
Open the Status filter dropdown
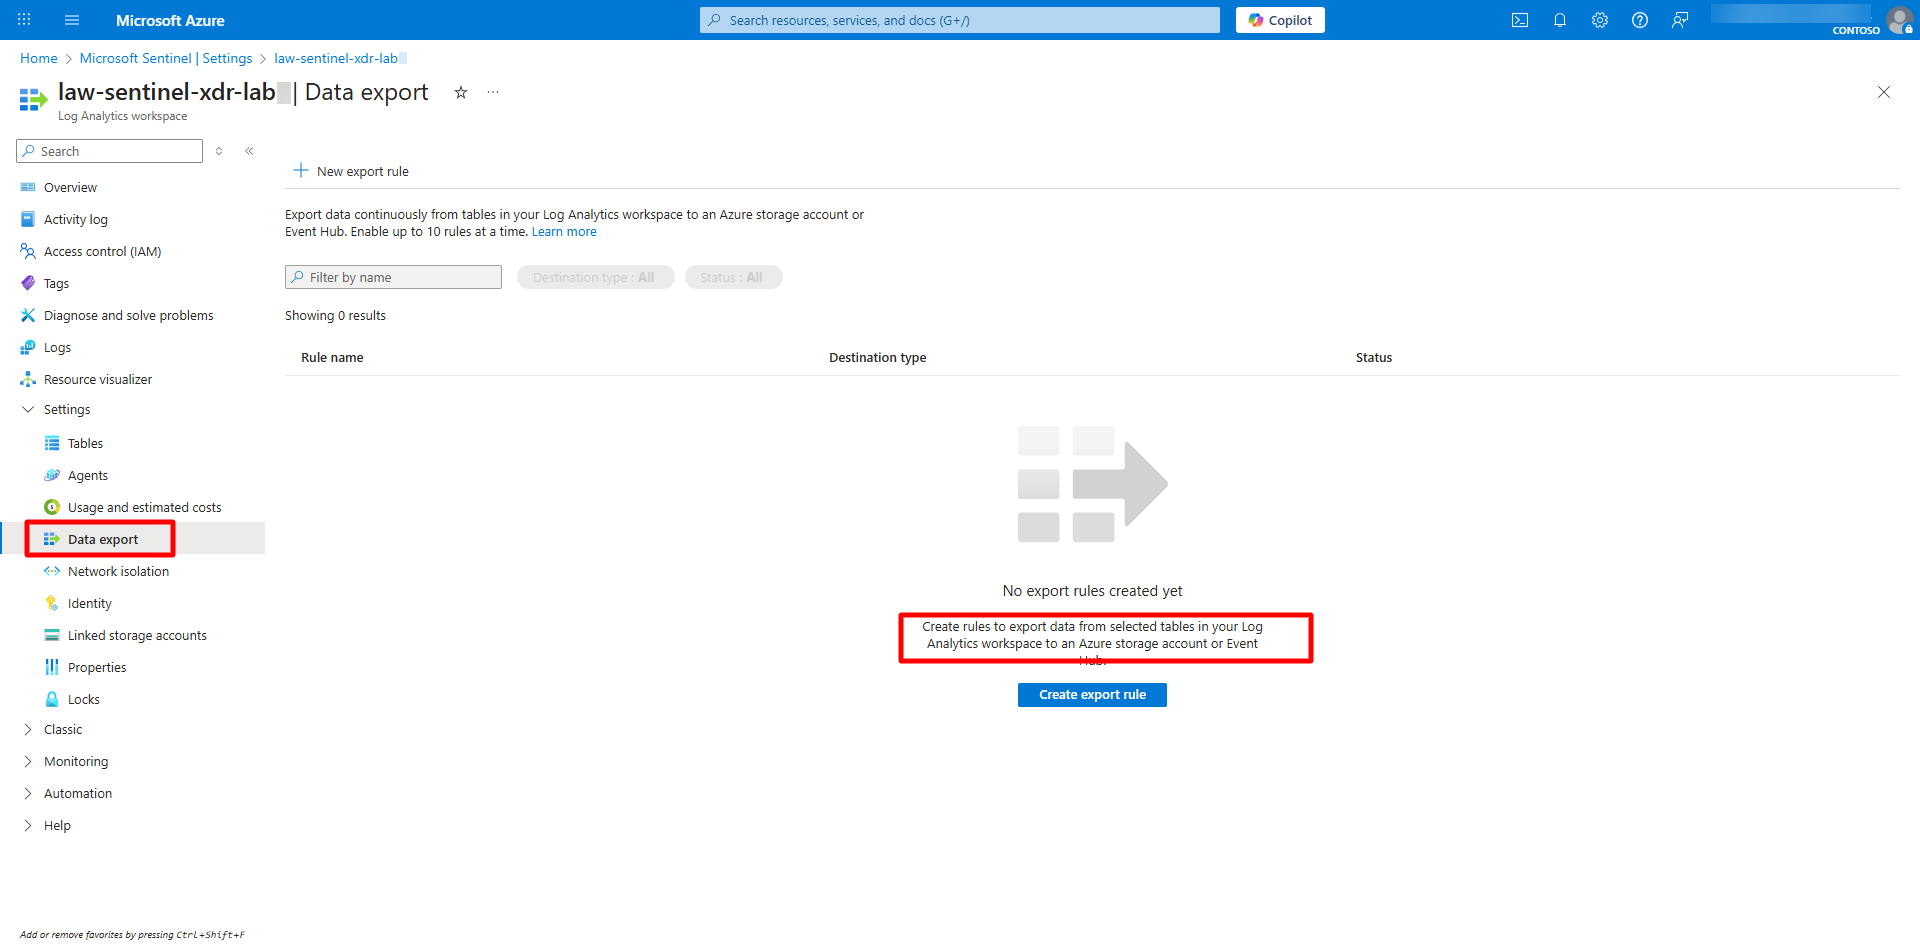(733, 277)
